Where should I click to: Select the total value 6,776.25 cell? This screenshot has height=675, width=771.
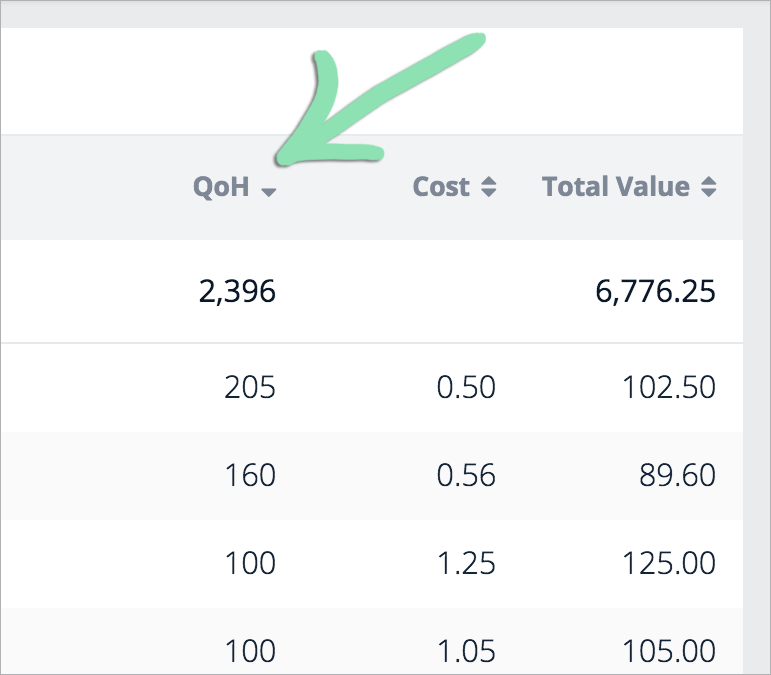pos(655,291)
